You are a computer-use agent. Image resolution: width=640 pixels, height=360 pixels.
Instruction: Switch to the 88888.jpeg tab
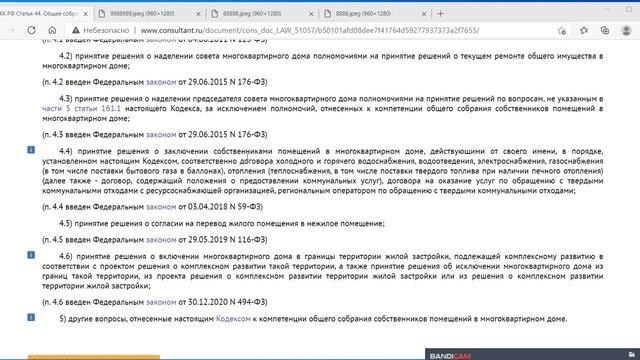pyautogui.click(x=262, y=14)
